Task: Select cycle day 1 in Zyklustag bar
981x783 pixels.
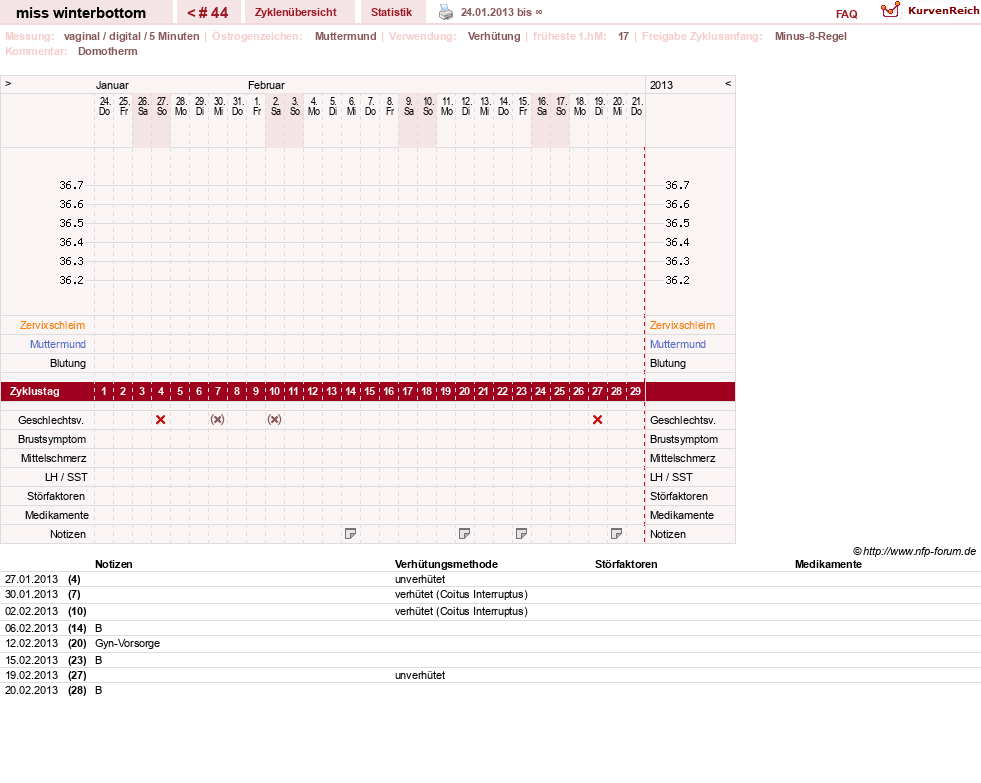Action: pyautogui.click(x=104, y=392)
